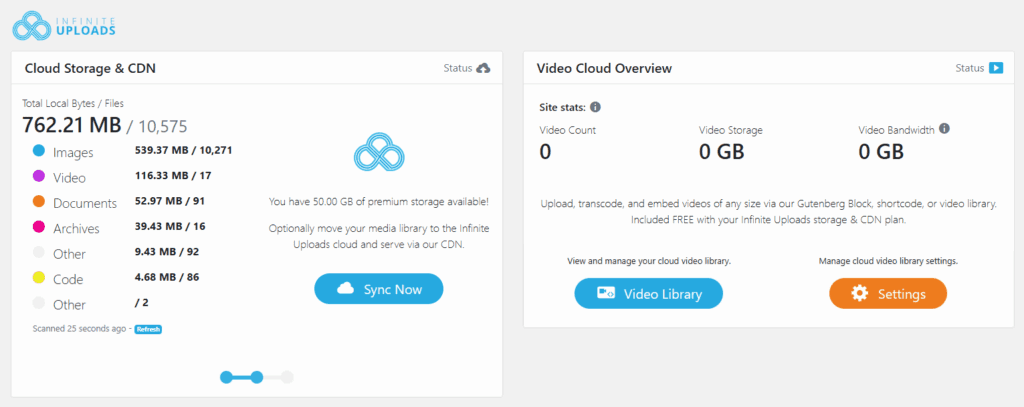This screenshot has width=1024, height=407.
Task: Select the Images legend label
Action: [73, 152]
